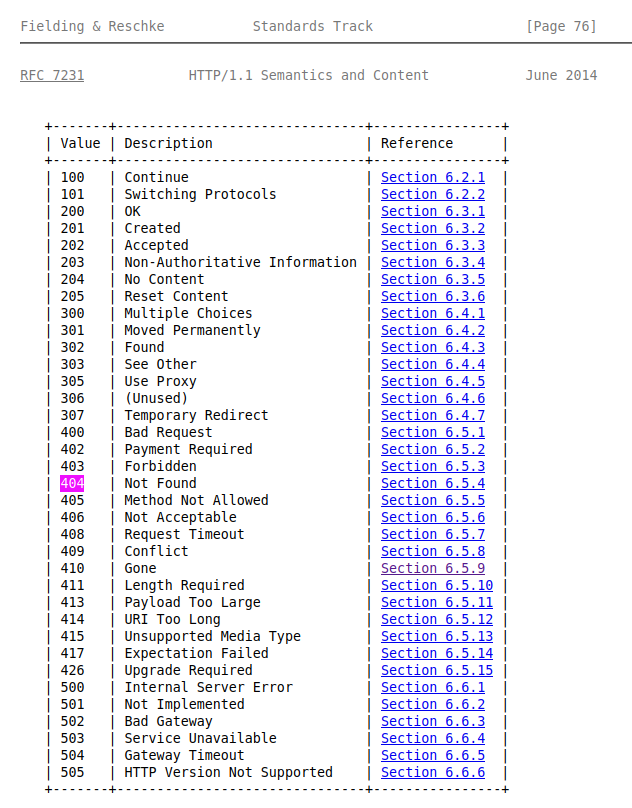
Task: Open Section 6.5.4 Not Found link
Action: 433,483
